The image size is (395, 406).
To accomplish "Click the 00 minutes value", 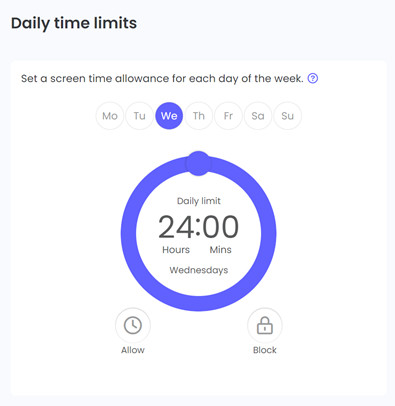I will [221, 227].
